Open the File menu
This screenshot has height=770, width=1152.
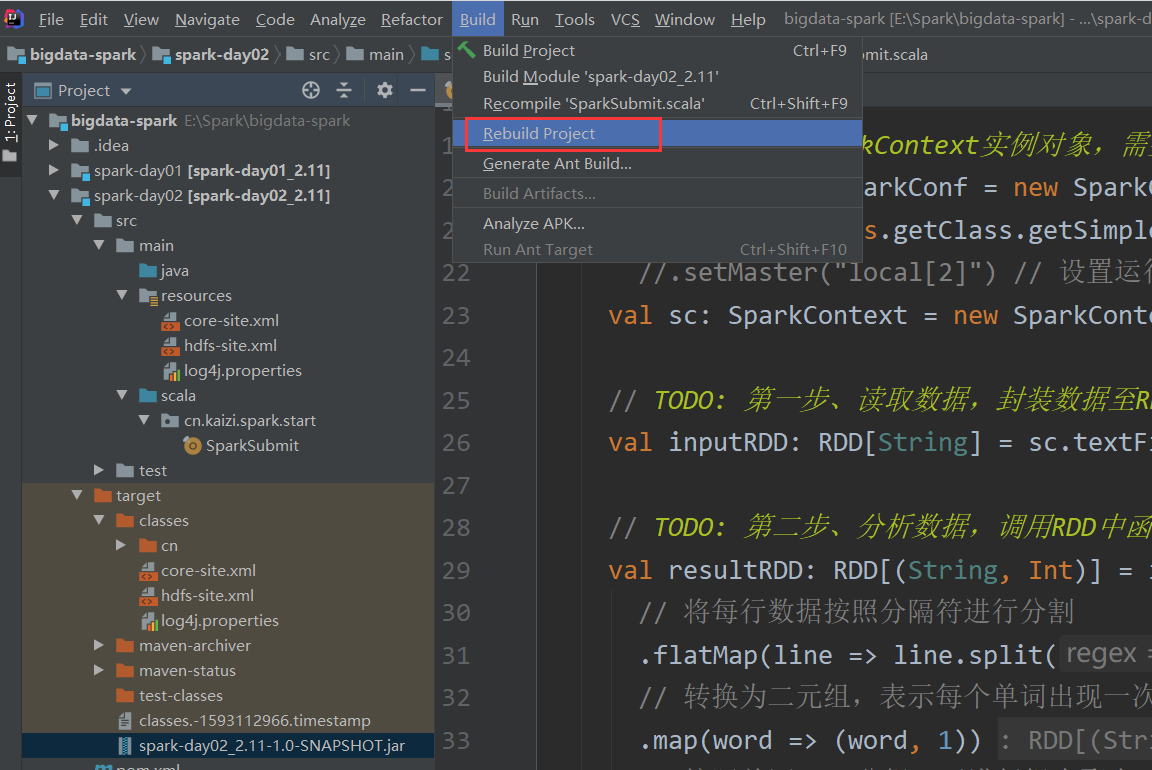[x=51, y=19]
